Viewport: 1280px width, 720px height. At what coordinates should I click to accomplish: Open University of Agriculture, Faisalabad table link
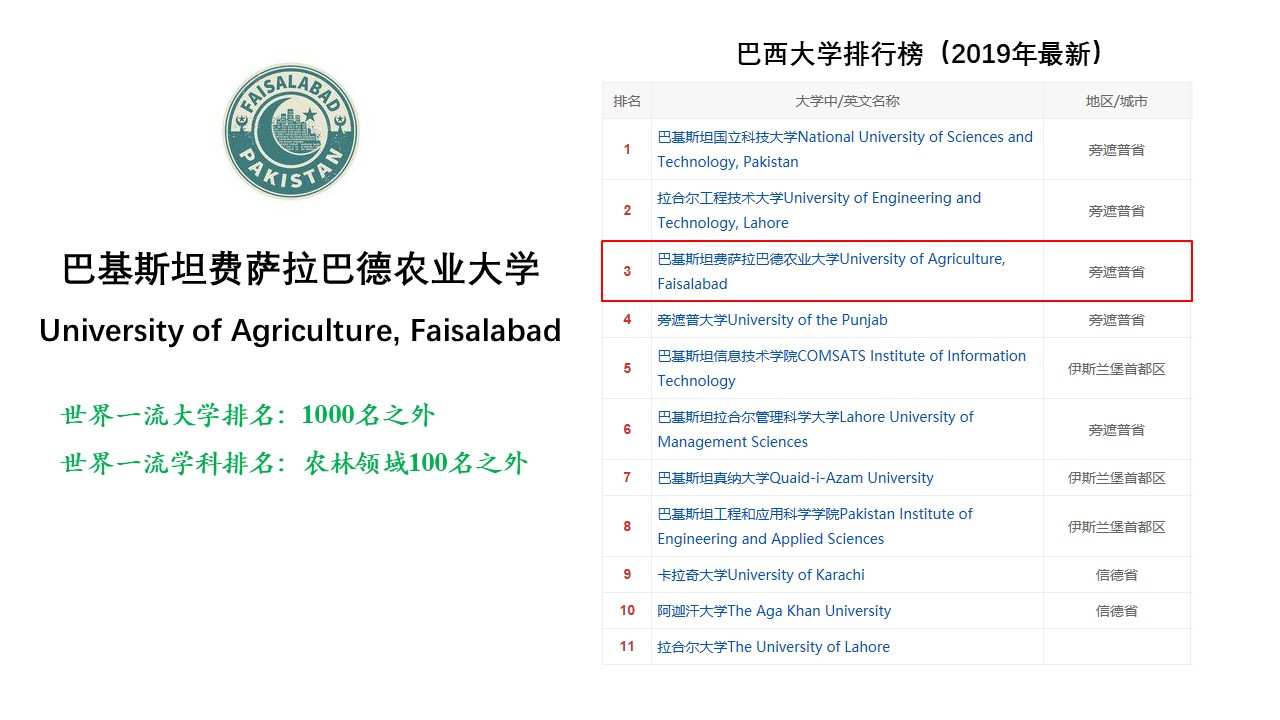coord(831,271)
